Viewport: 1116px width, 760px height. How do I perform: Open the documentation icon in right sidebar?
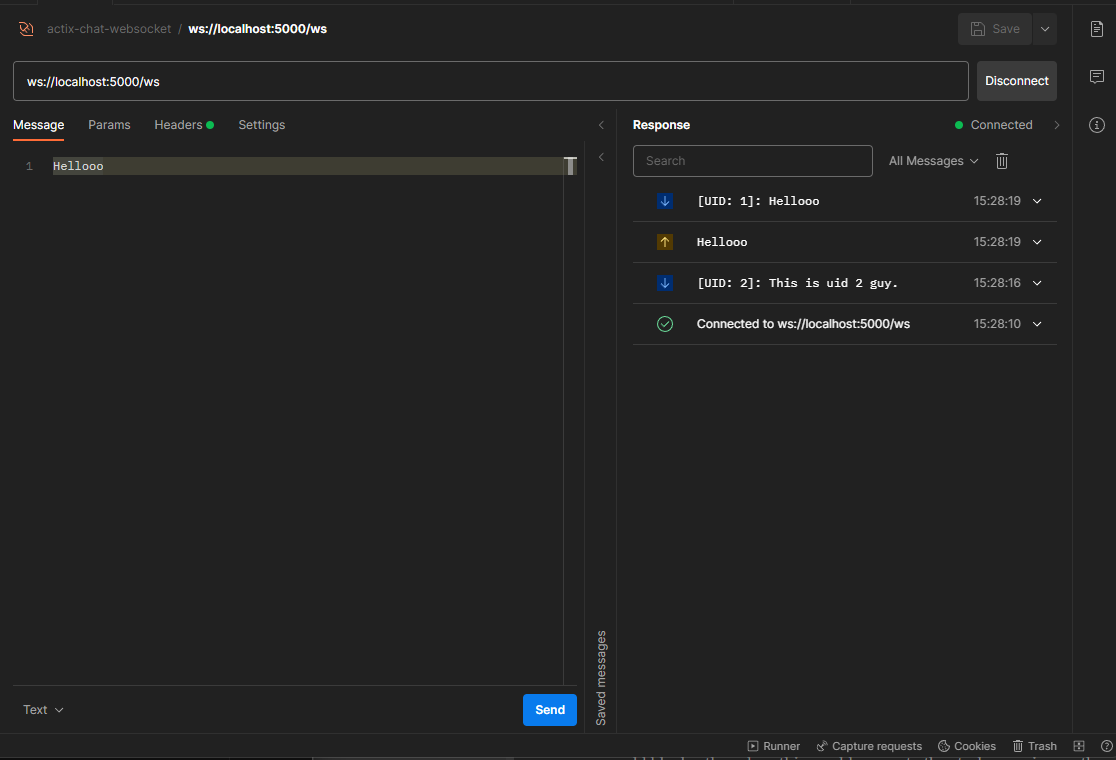(x=1096, y=29)
